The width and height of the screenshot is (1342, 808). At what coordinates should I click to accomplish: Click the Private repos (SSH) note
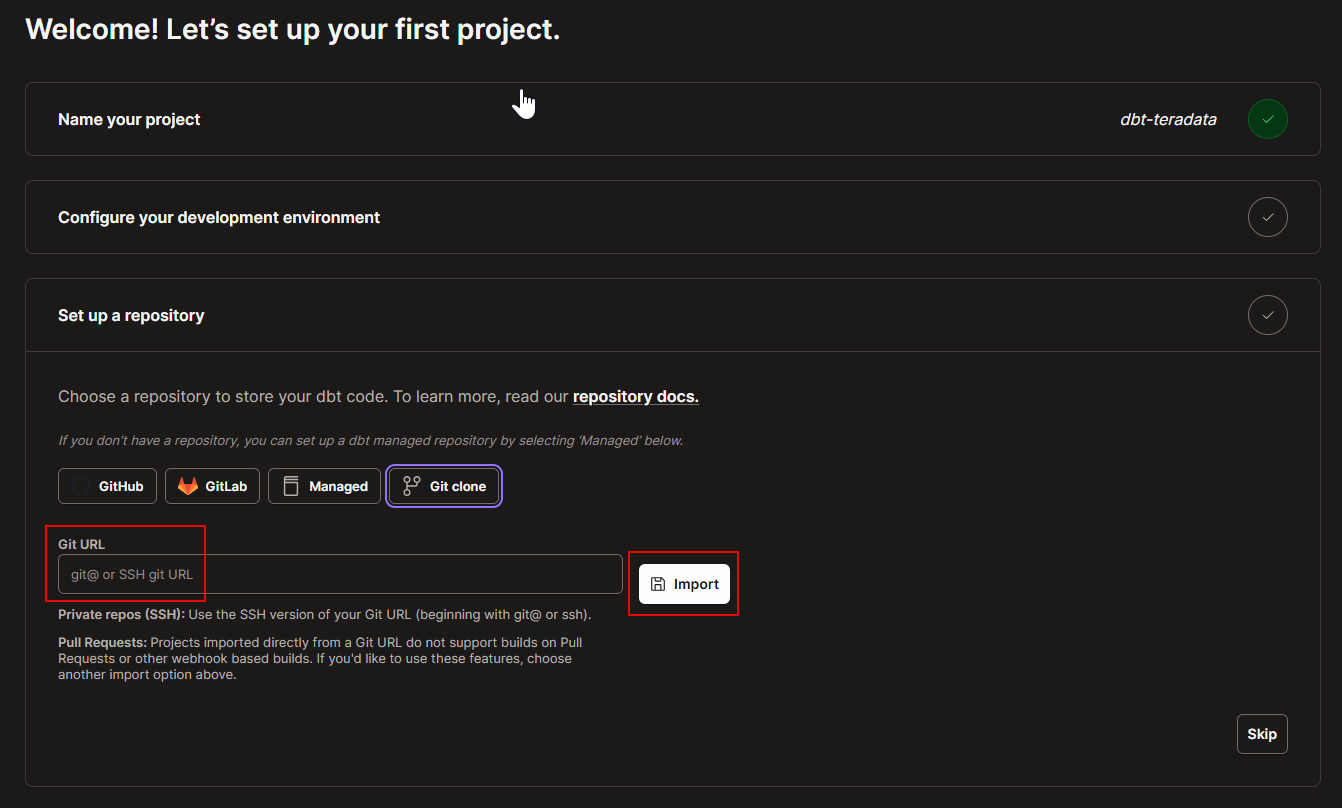[x=325, y=614]
